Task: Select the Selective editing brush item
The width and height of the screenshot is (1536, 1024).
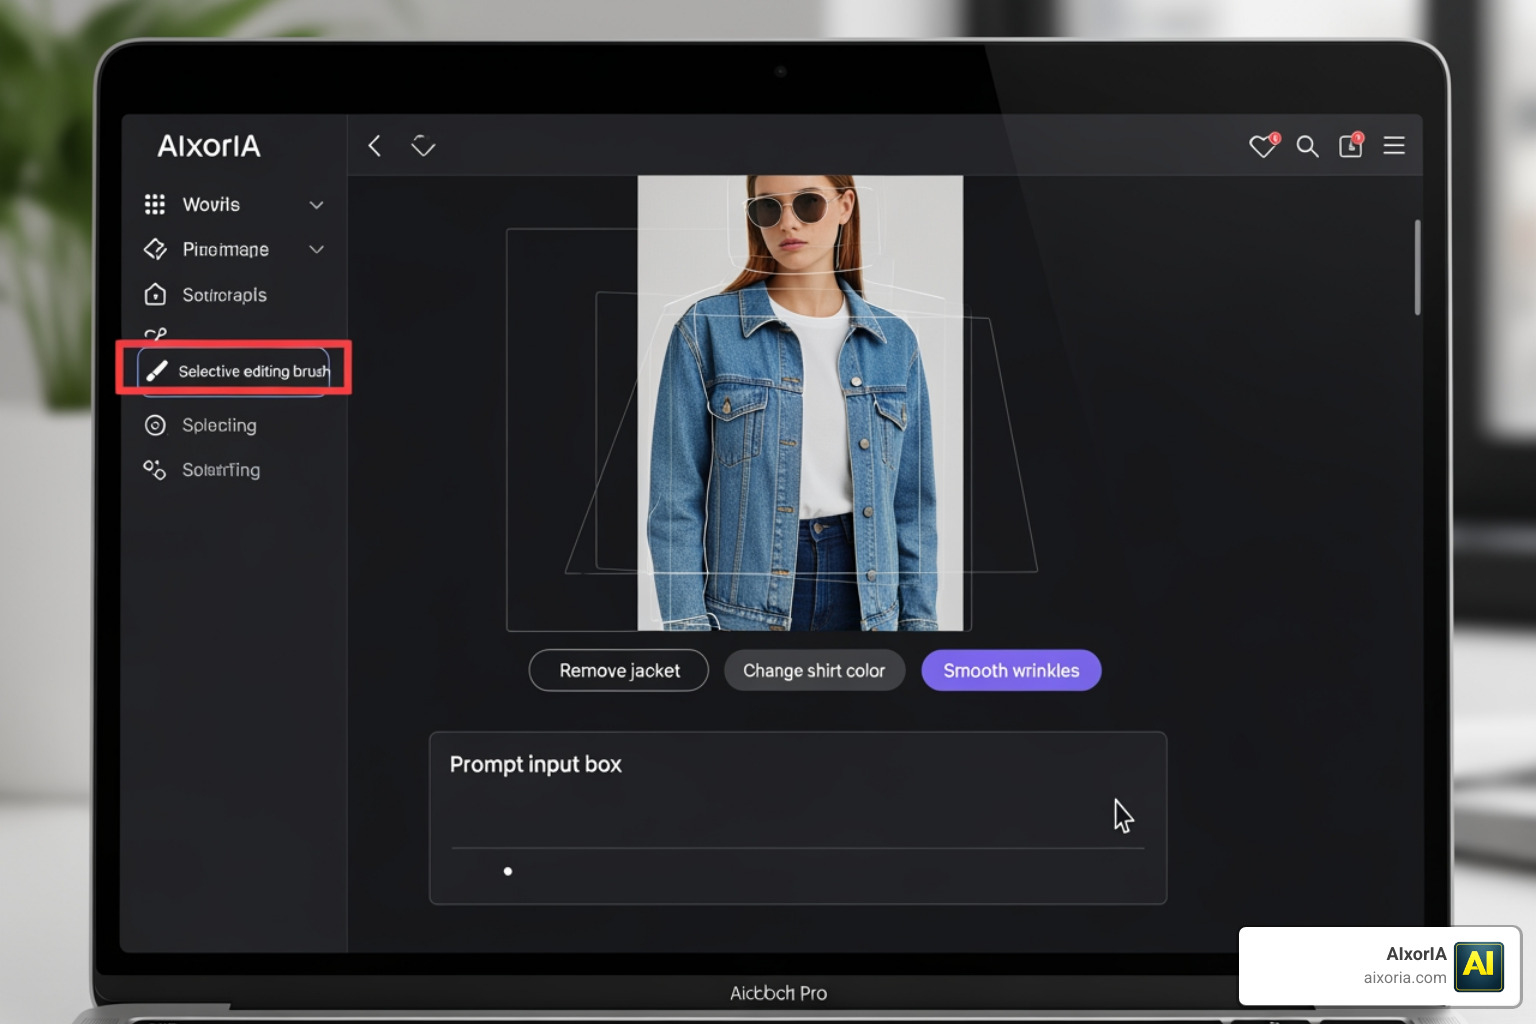Action: point(234,371)
